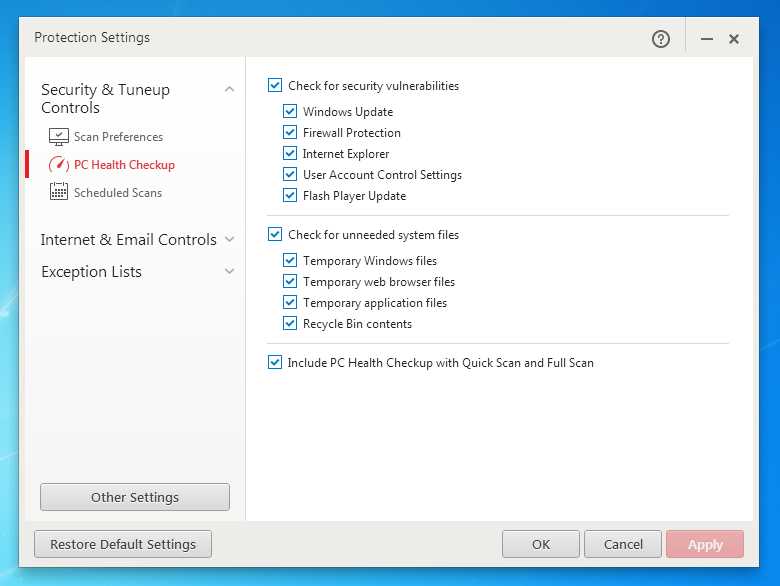The height and width of the screenshot is (586, 780).
Task: Toggle Include PC Health Checkup with scans
Action: point(275,363)
